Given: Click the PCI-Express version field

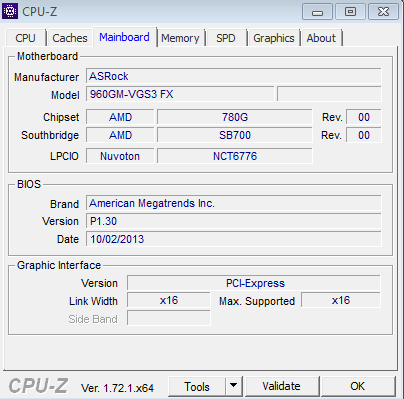Looking at the screenshot, I should (254, 283).
